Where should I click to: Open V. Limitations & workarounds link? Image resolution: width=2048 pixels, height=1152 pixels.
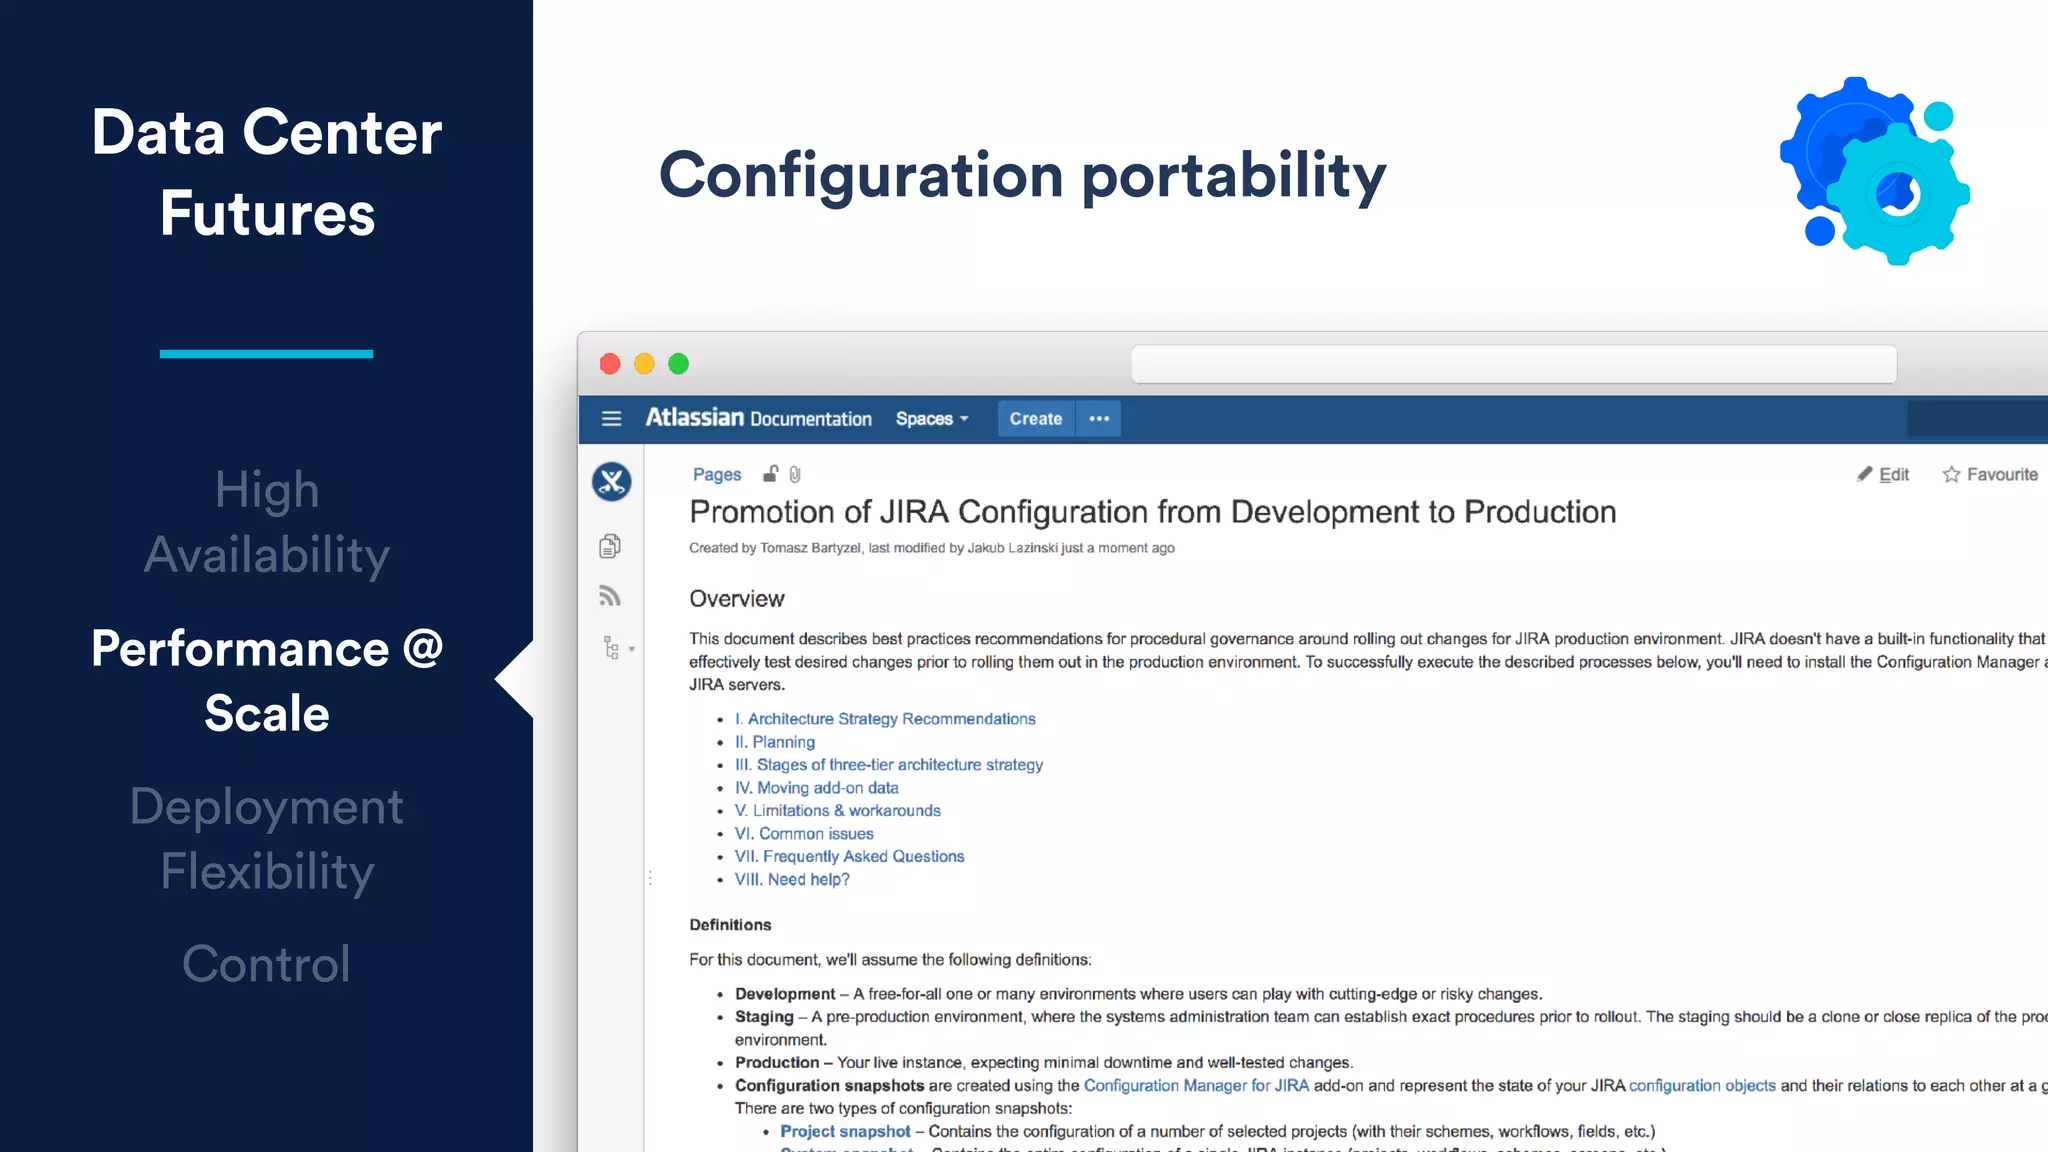838,811
